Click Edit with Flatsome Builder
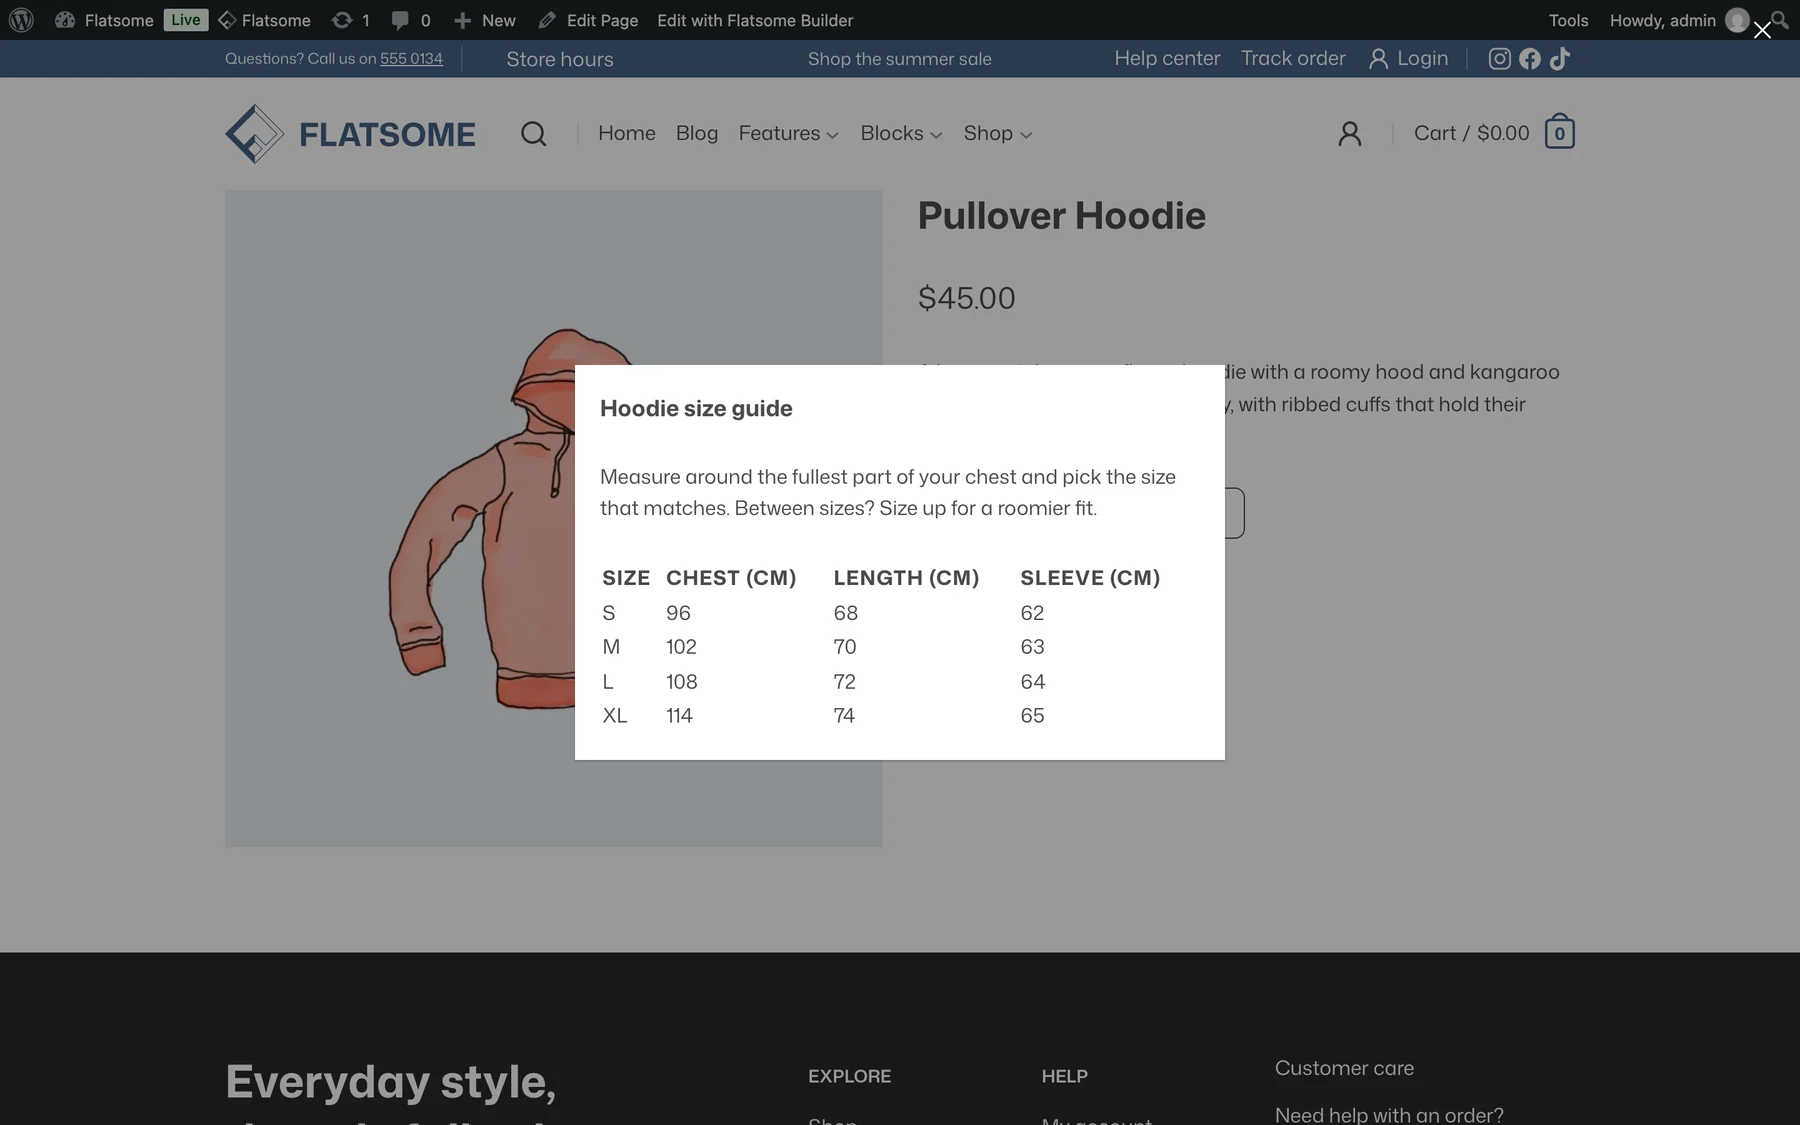The image size is (1800, 1125). 755,20
